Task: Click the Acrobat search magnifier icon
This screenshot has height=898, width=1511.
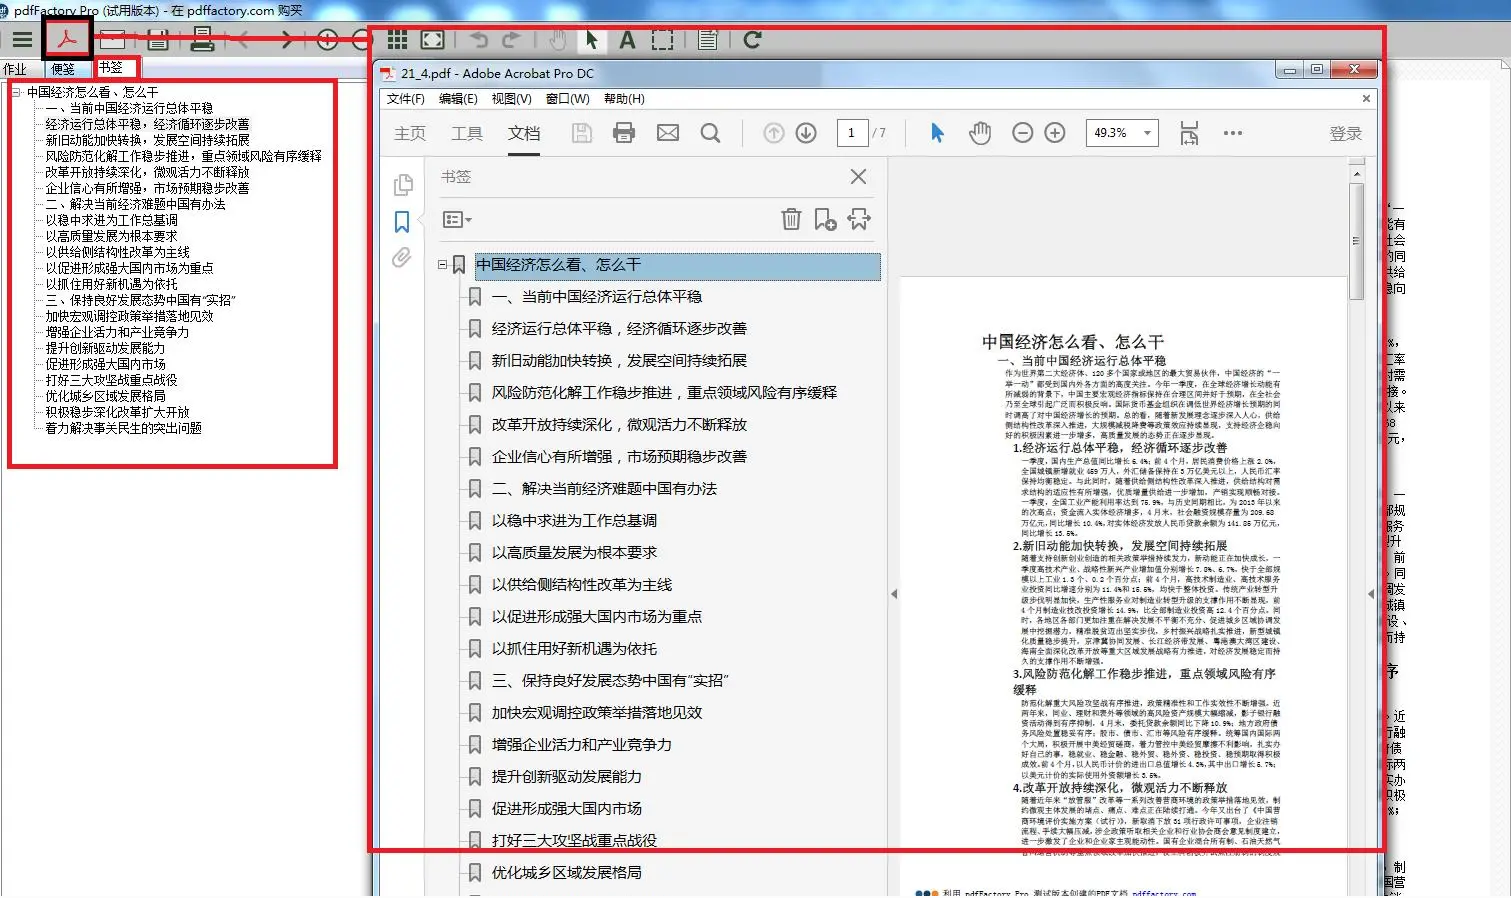Action: point(710,133)
